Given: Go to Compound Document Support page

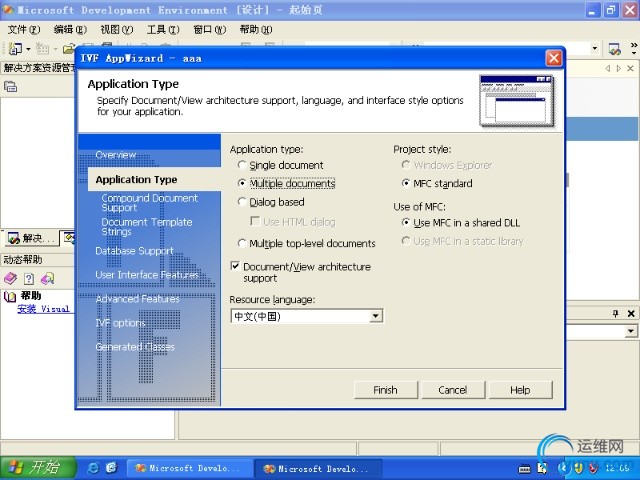Looking at the screenshot, I should point(149,202).
